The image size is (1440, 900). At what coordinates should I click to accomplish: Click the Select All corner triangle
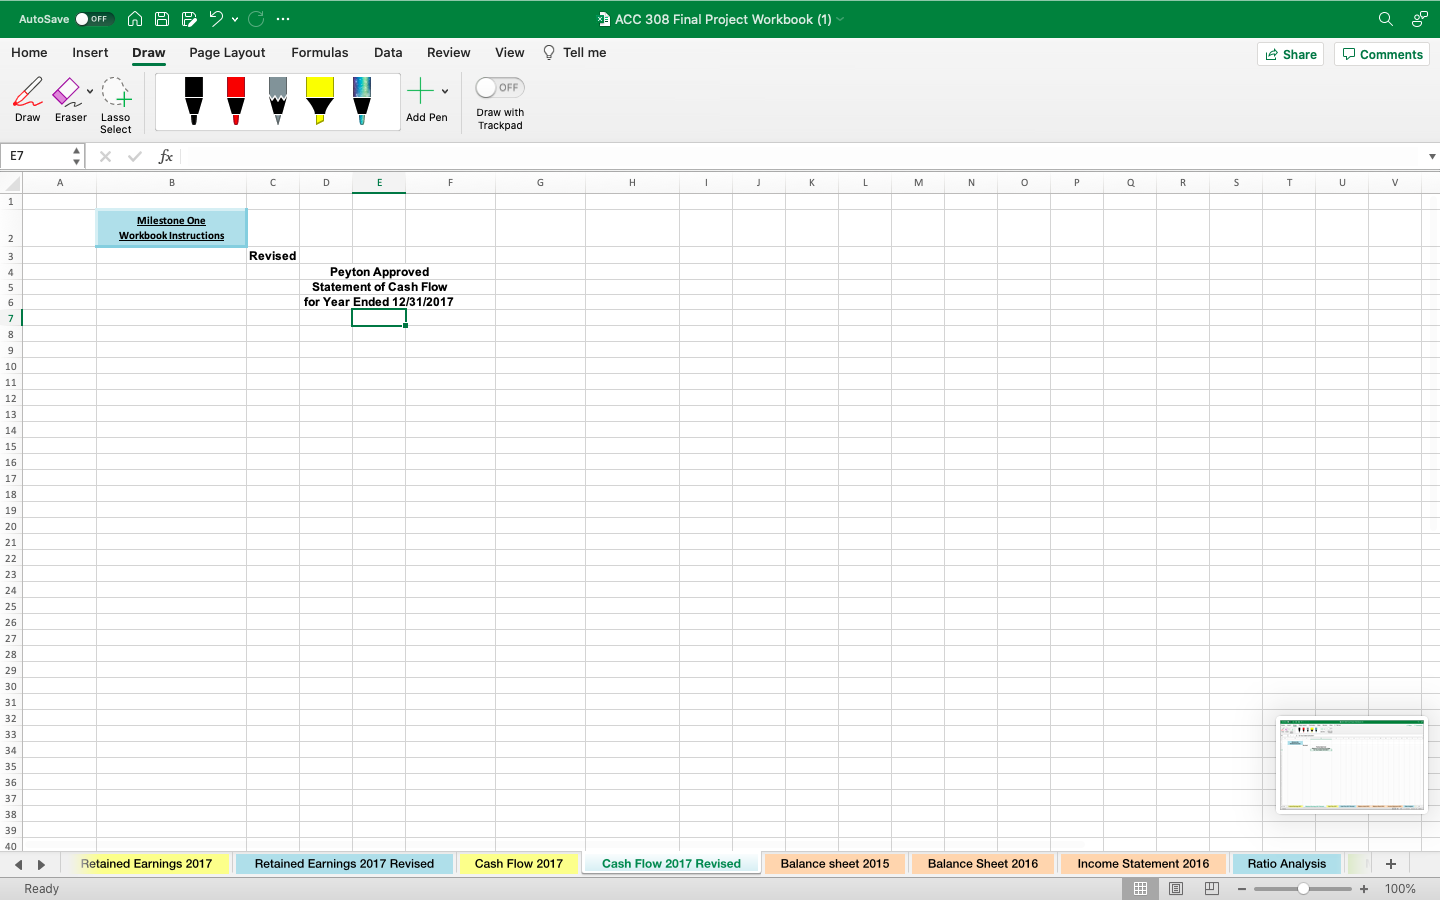point(12,183)
